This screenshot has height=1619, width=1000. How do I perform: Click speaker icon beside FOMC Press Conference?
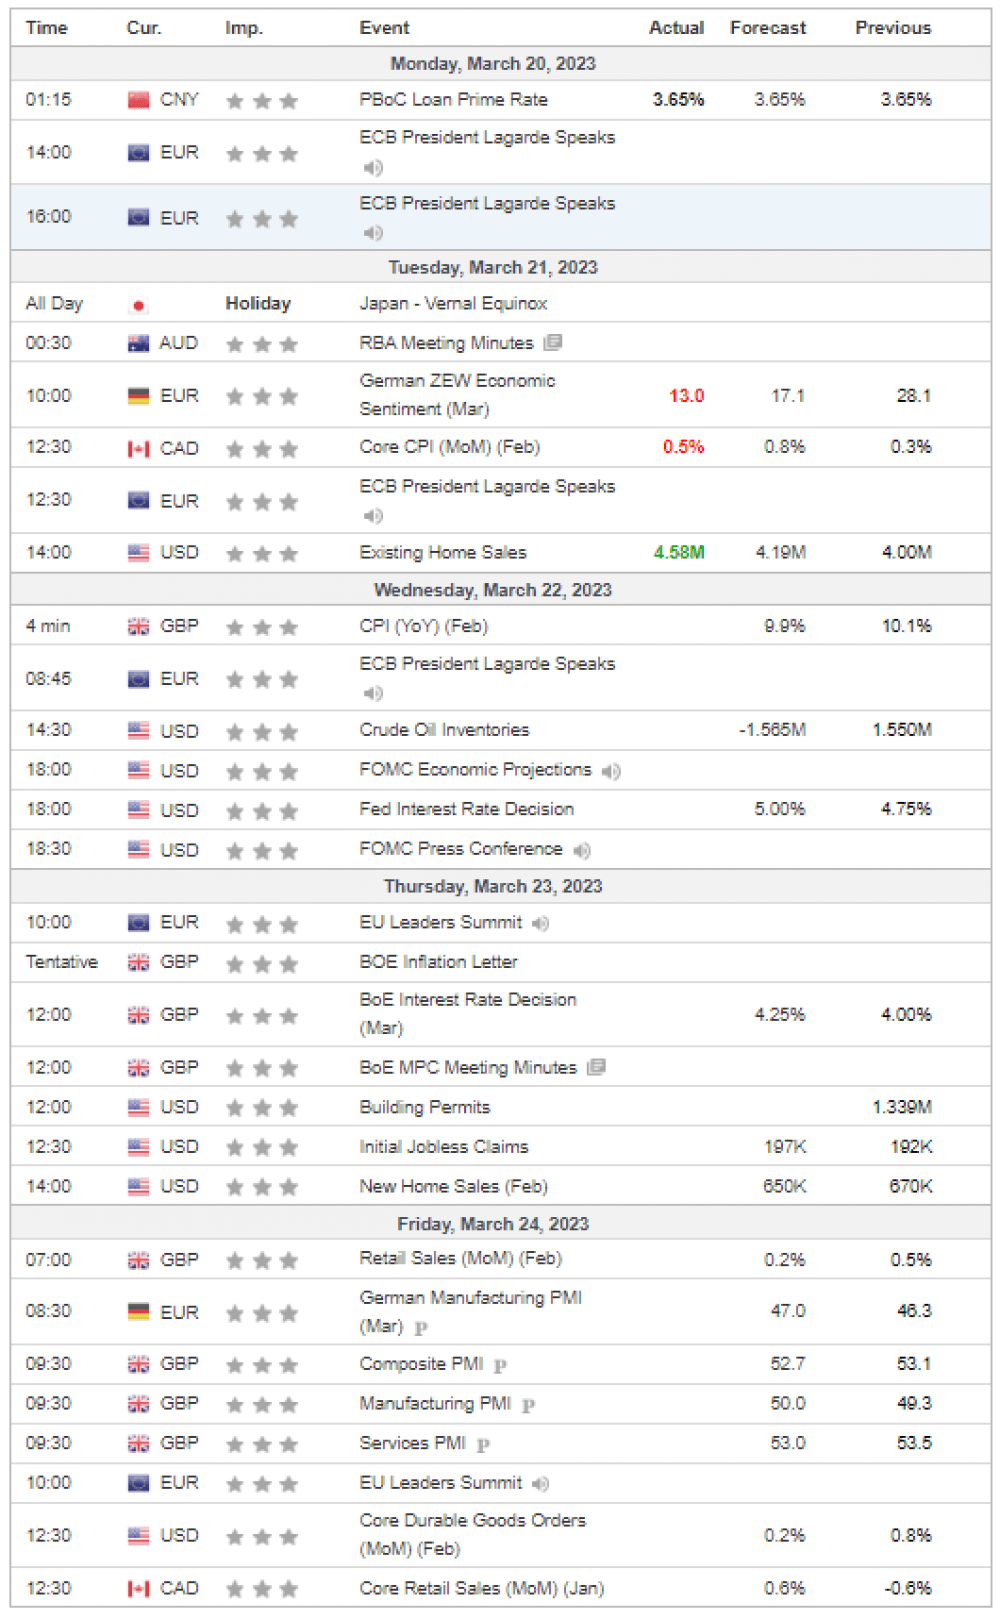pyautogui.click(x=582, y=850)
